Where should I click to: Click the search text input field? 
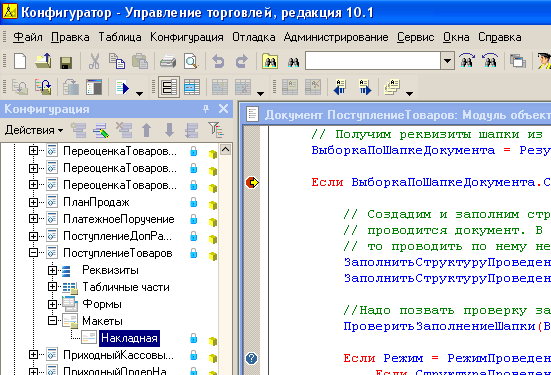pos(373,61)
